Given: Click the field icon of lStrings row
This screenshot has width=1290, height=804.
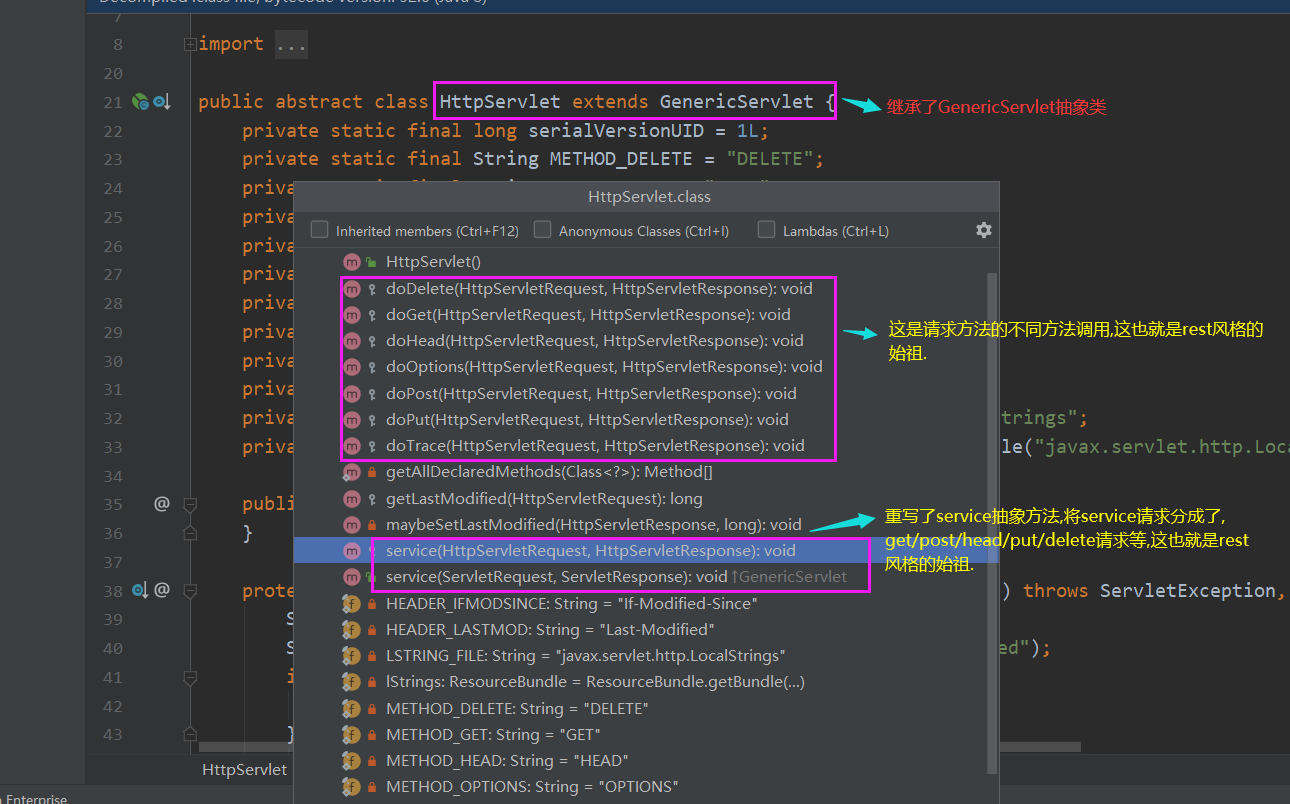Looking at the screenshot, I should 351,682.
